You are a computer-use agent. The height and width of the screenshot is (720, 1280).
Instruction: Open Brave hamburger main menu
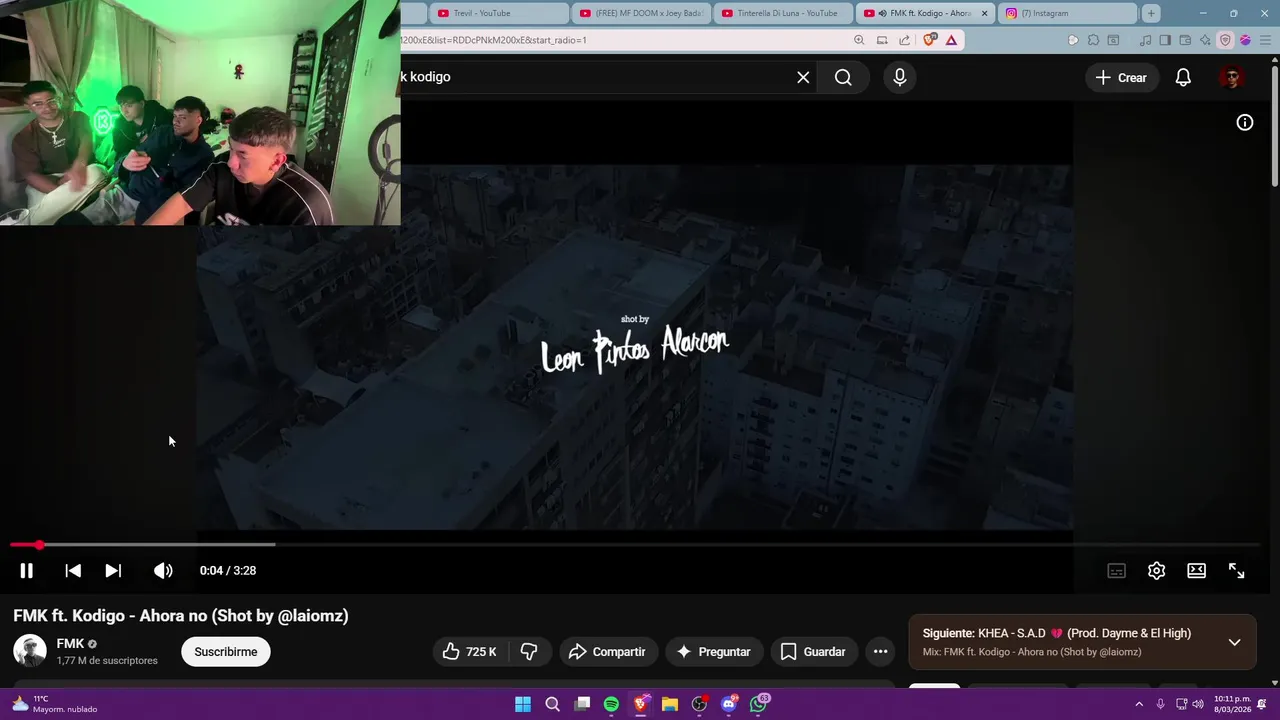(1263, 40)
